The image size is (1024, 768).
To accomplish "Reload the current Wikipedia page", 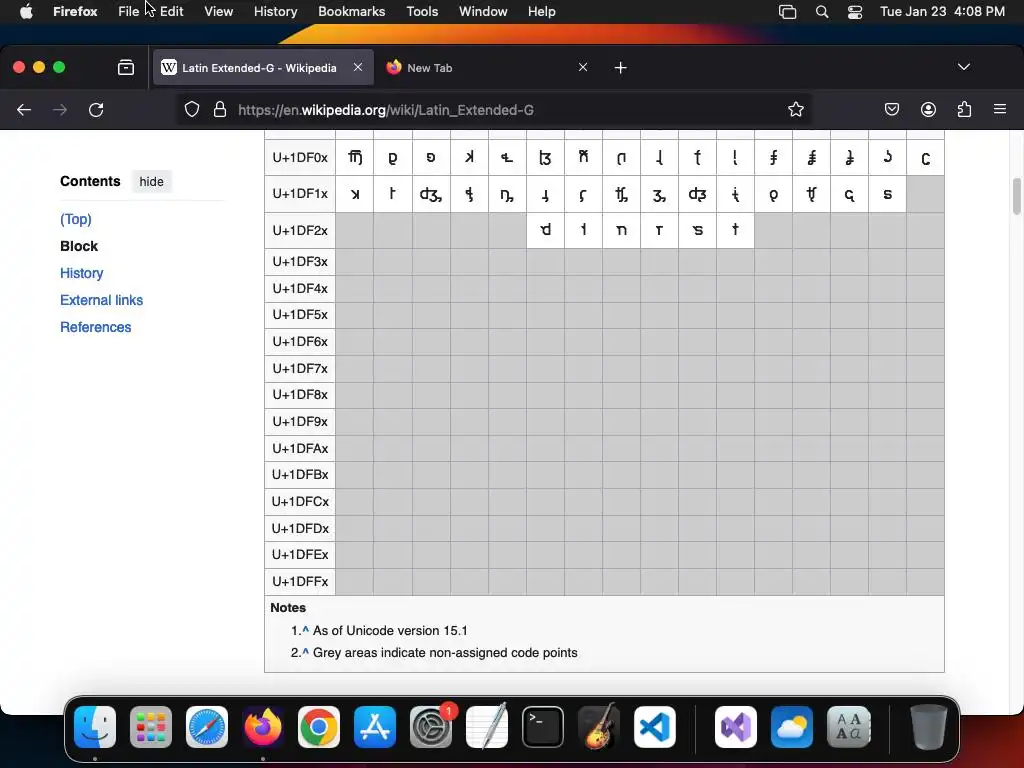I will pos(96,110).
